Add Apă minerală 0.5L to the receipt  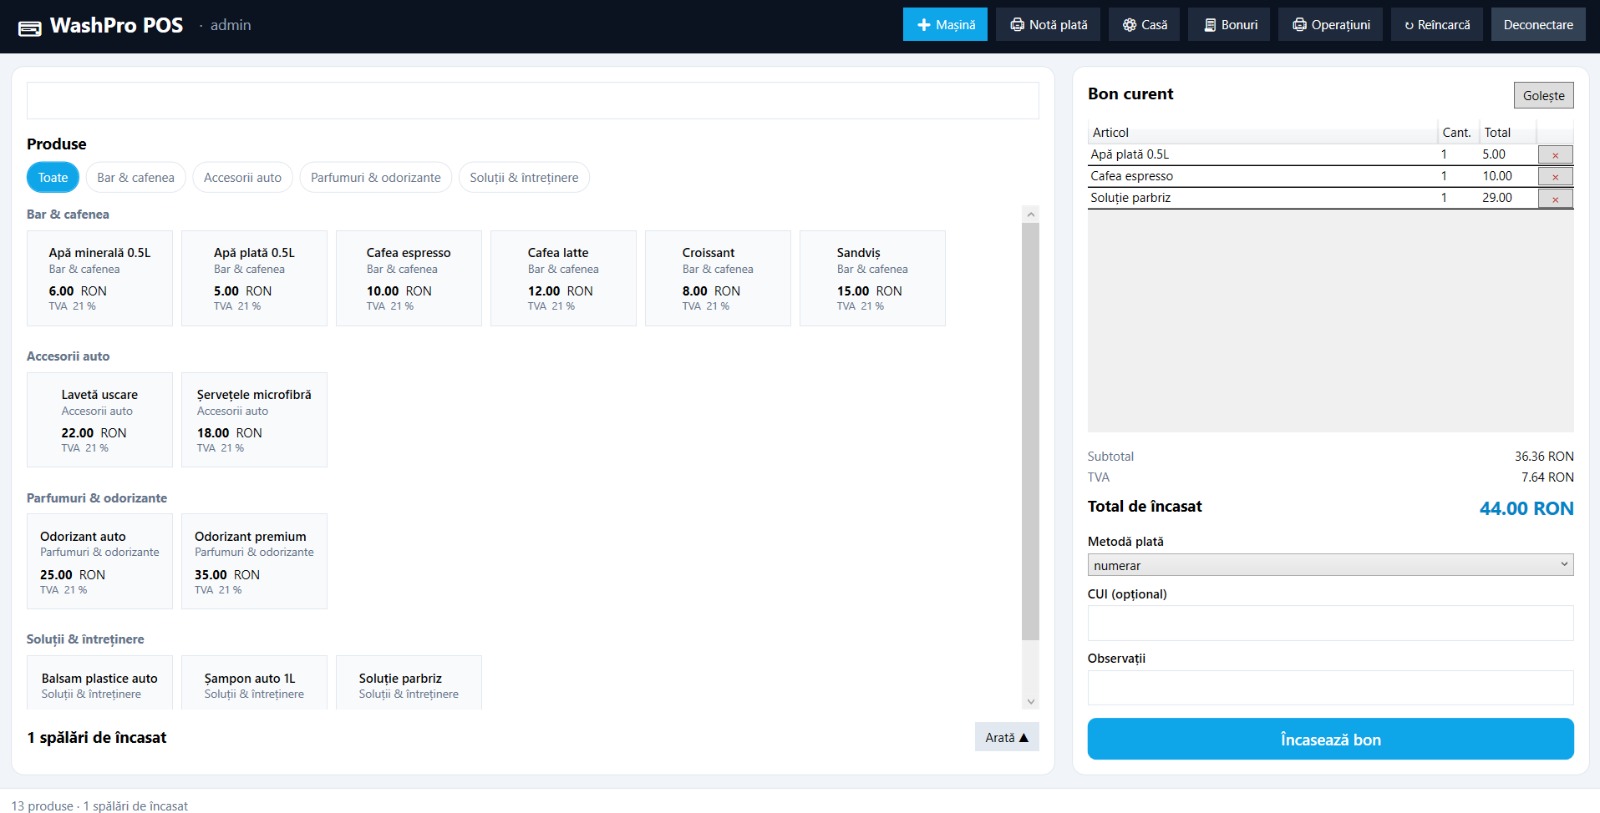[x=100, y=278]
